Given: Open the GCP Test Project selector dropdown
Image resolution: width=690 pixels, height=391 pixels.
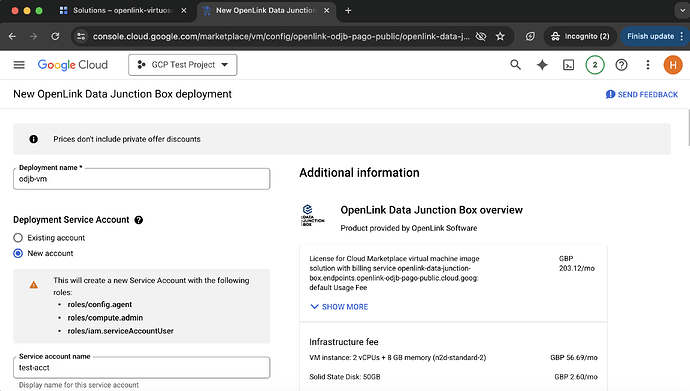Looking at the screenshot, I should 183,65.
